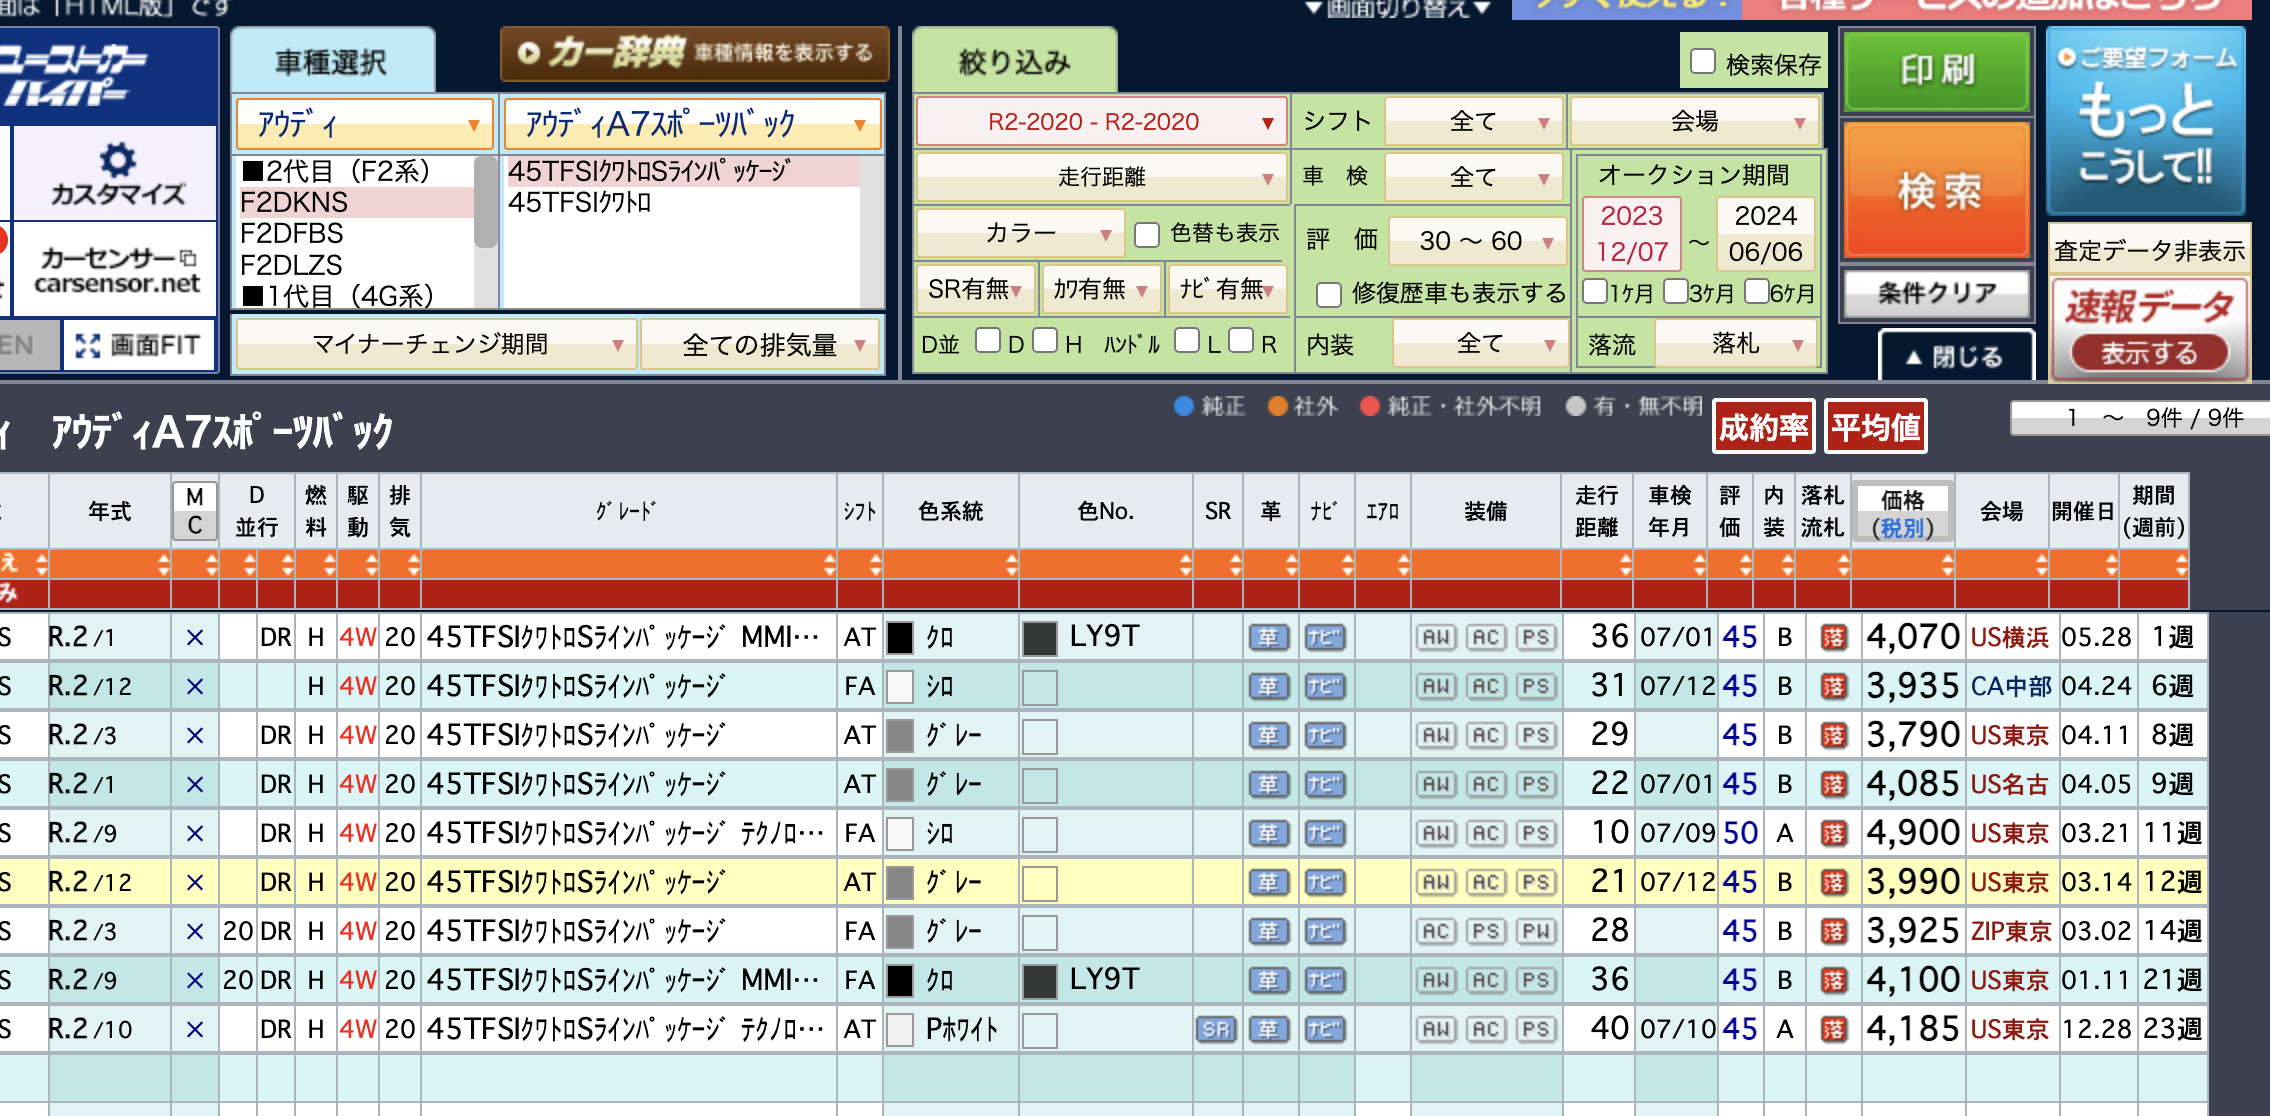Click the 閉じる button
This screenshot has height=1116, width=2270.
tap(1956, 356)
